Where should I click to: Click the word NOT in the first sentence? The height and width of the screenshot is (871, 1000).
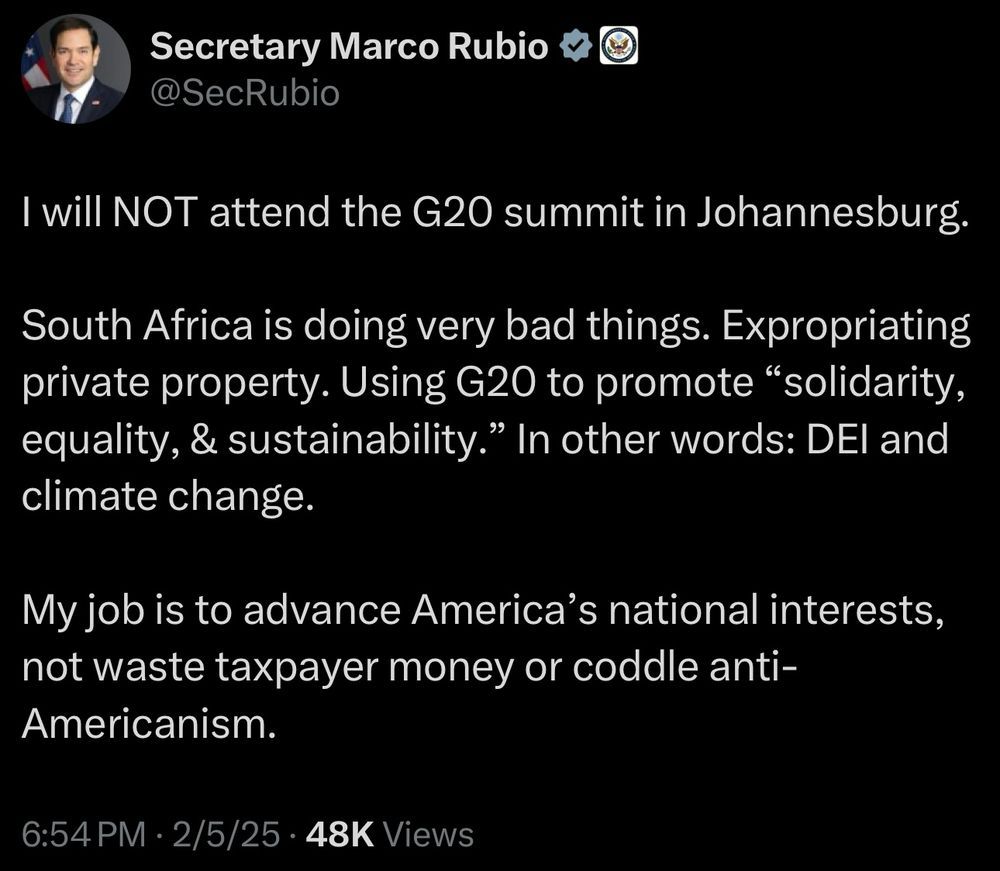(x=154, y=212)
